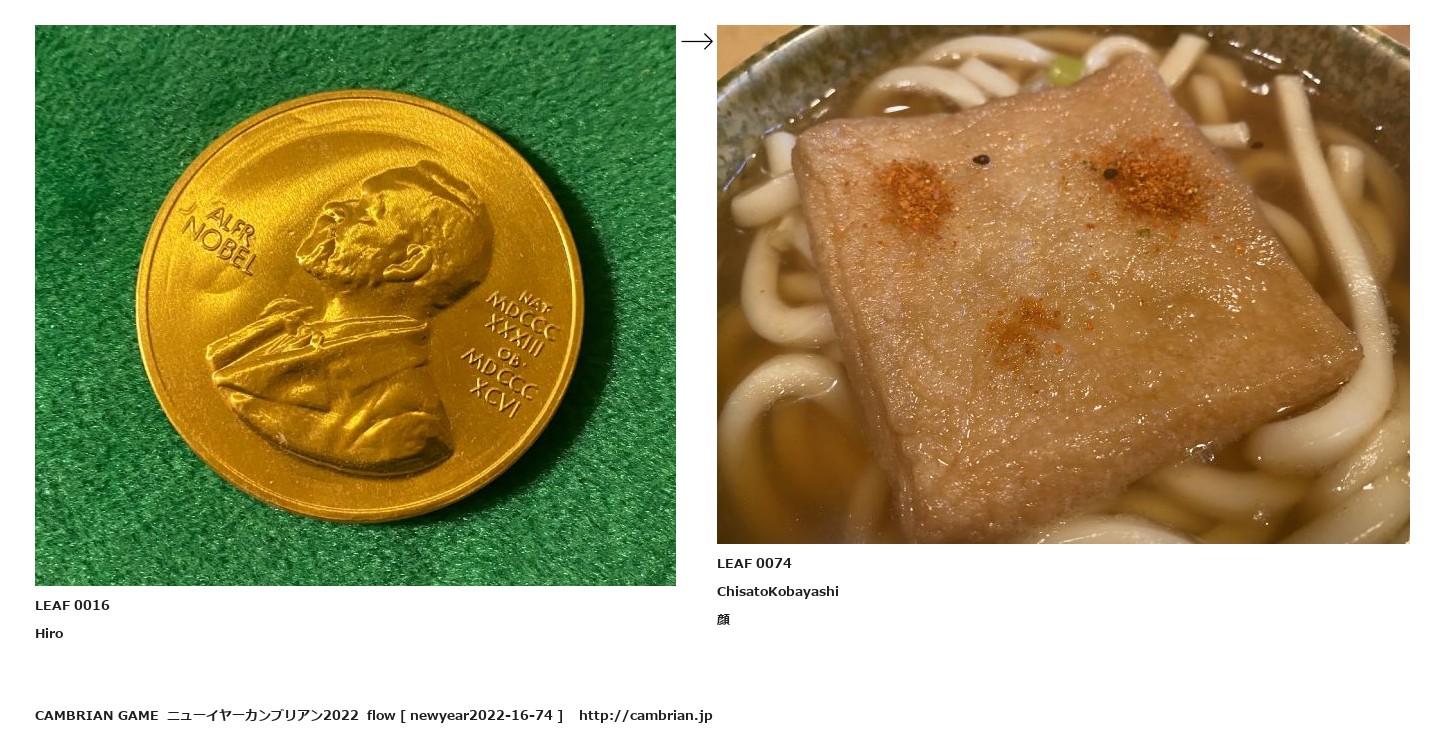
Task: Click the author name Hiro
Action: [x=49, y=633]
